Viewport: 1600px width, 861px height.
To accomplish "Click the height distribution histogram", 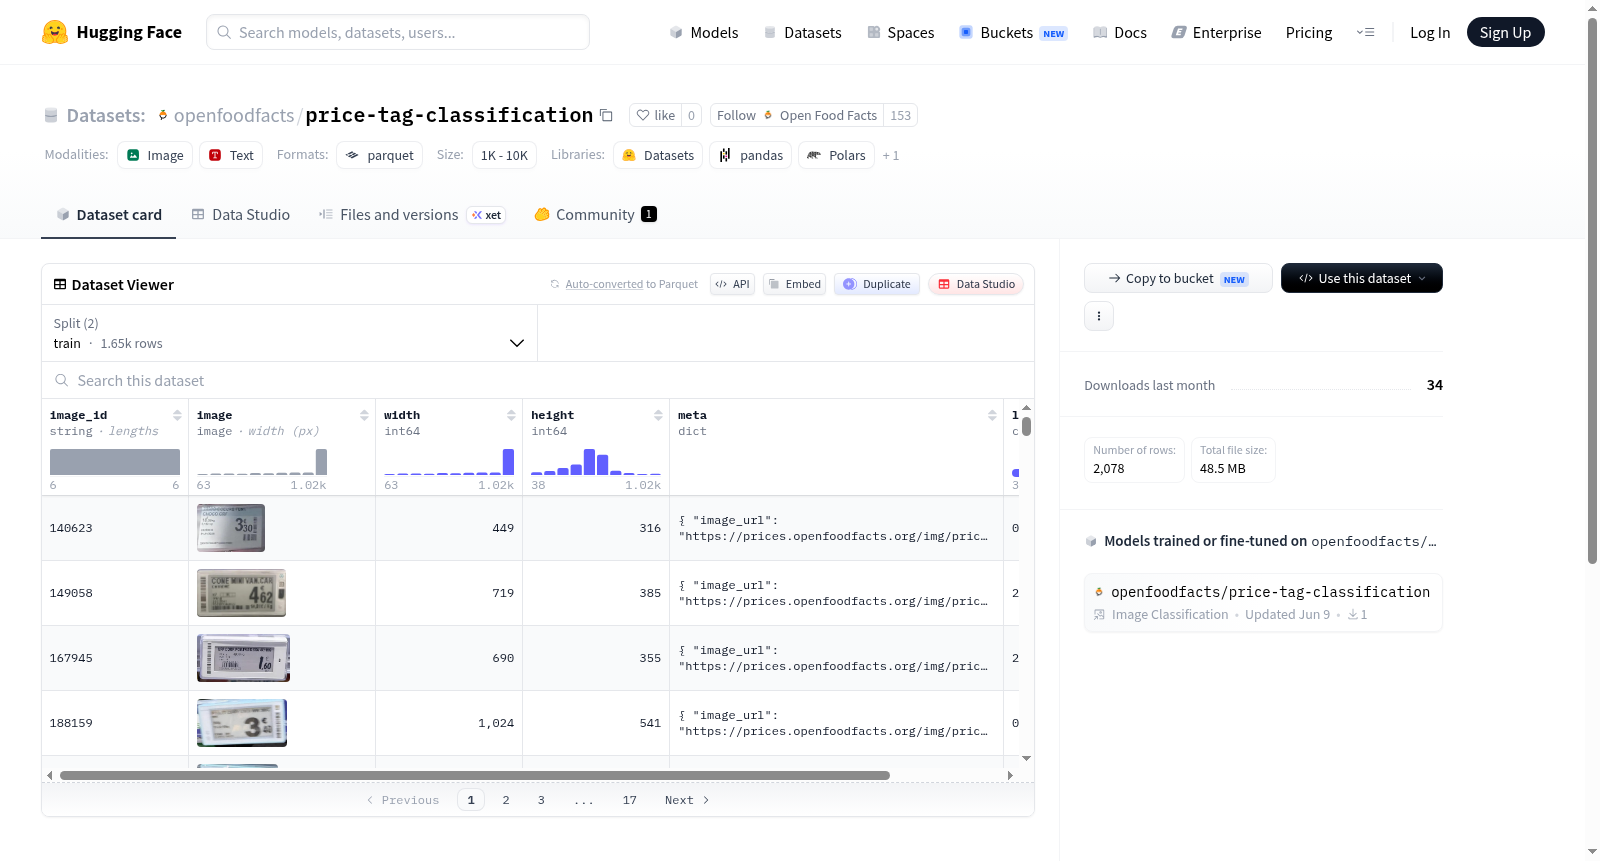I will [x=596, y=462].
